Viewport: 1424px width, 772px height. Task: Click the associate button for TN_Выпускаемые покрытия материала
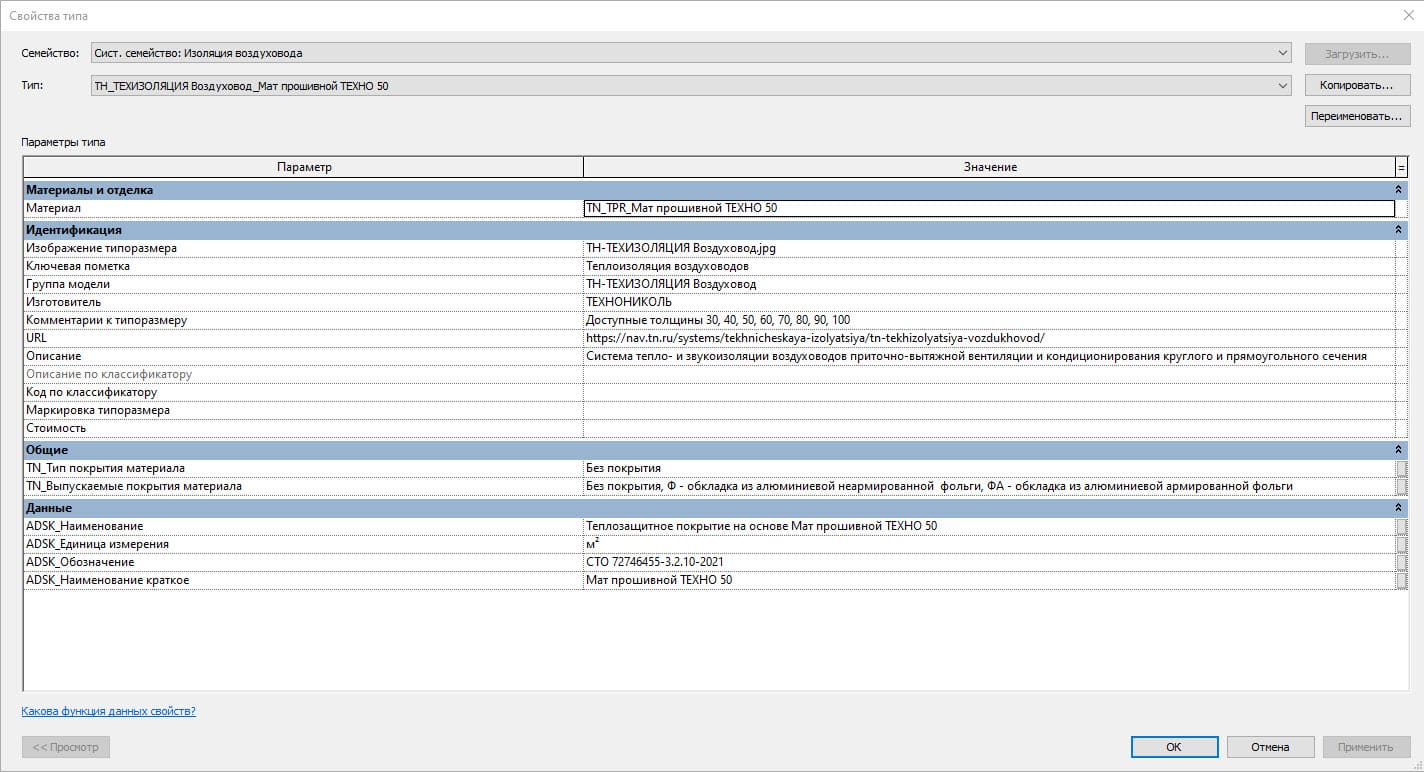[1401, 486]
